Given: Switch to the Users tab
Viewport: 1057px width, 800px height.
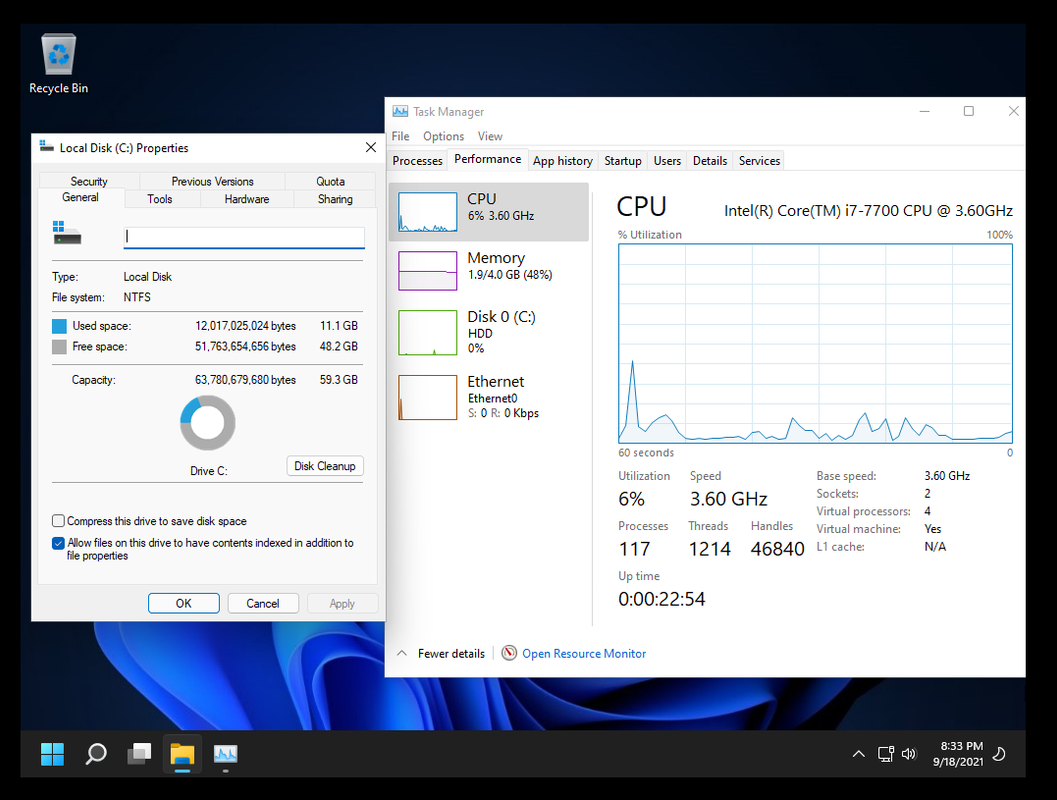Looking at the screenshot, I should click(x=667, y=160).
